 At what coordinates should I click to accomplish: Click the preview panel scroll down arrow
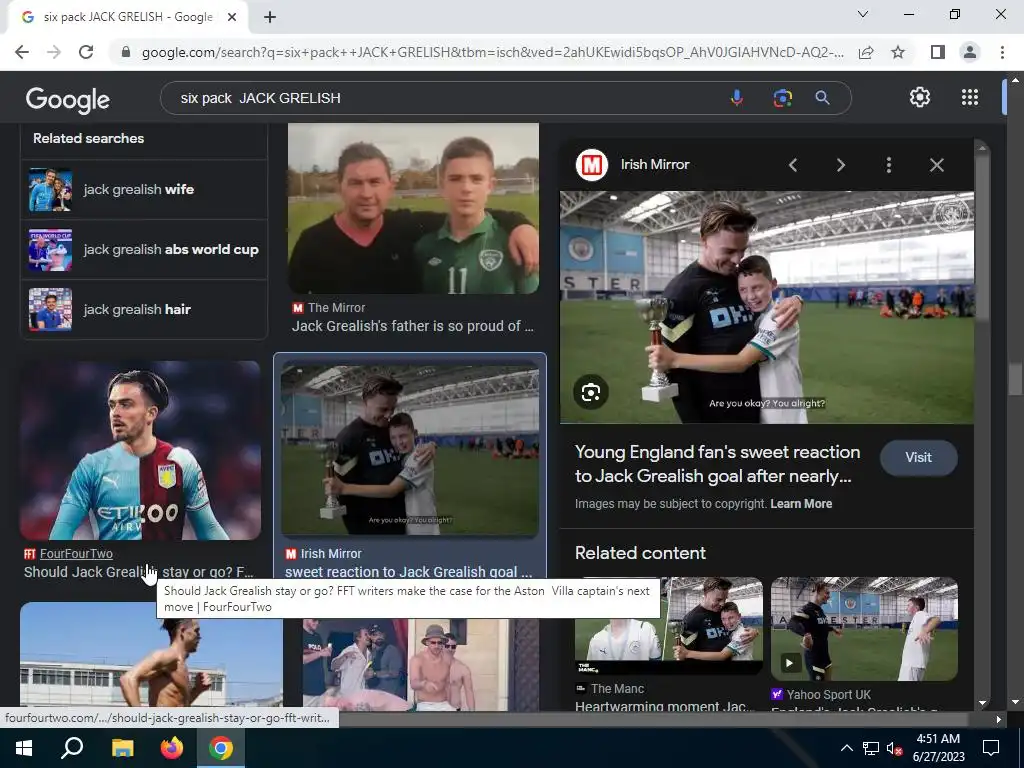point(983,704)
